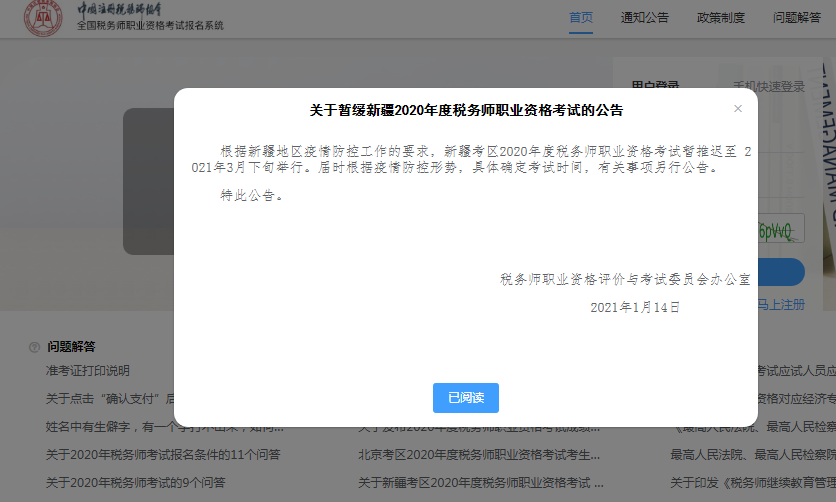The height and width of the screenshot is (502, 836).
Task: Open the 关于点击“确认支付” question link
Action: click(109, 399)
